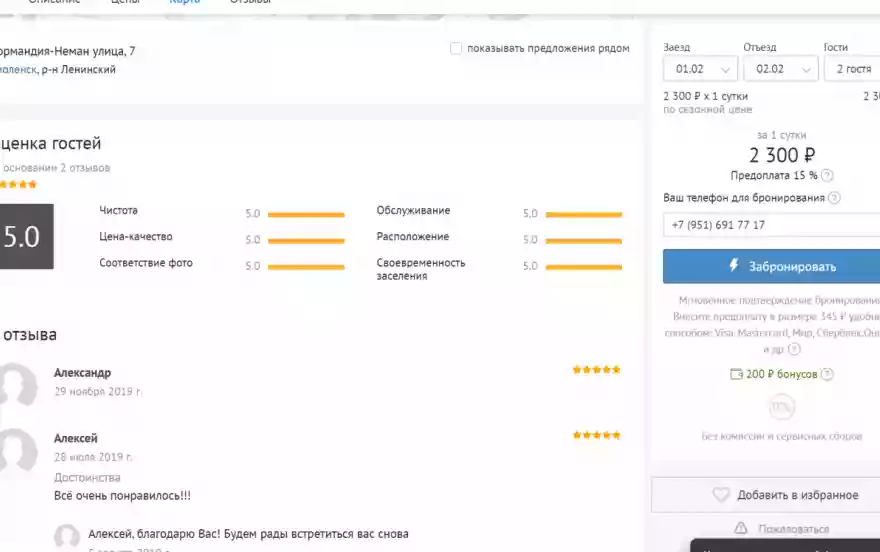The height and width of the screenshot is (552, 880).
Task: Click help icon after payment methods text
Action: coord(794,349)
